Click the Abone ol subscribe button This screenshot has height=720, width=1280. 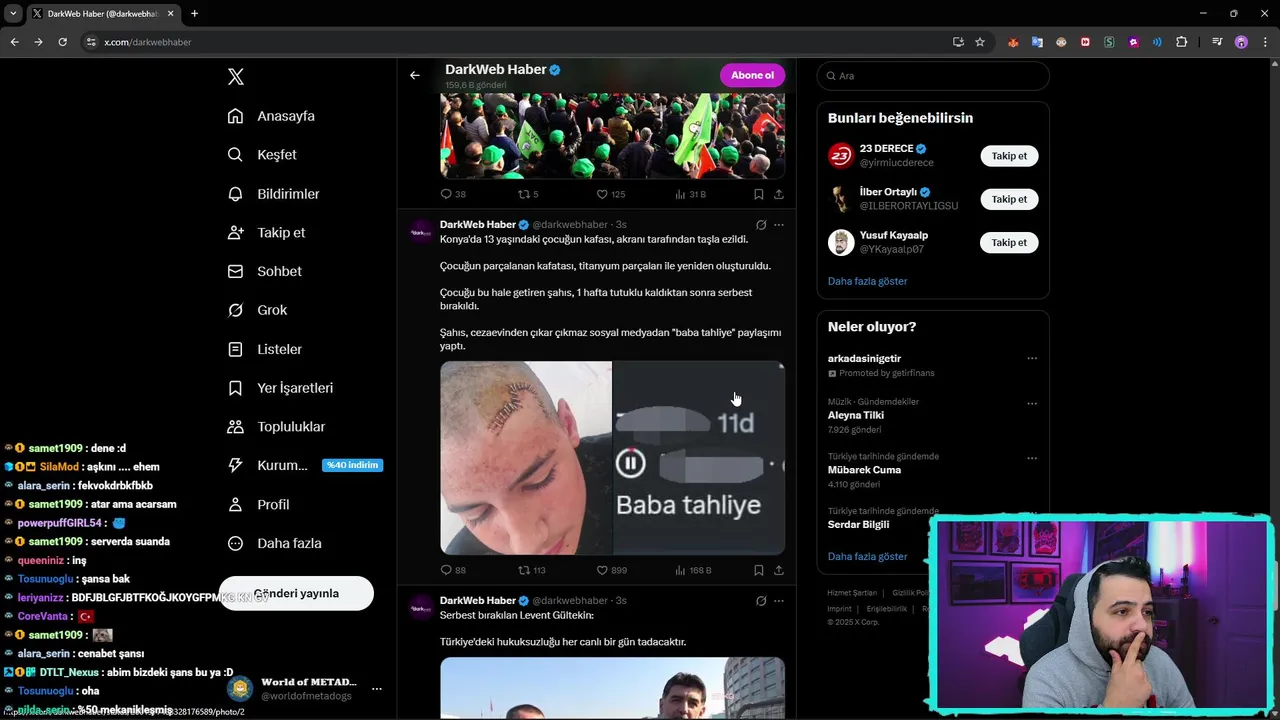pyautogui.click(x=752, y=75)
